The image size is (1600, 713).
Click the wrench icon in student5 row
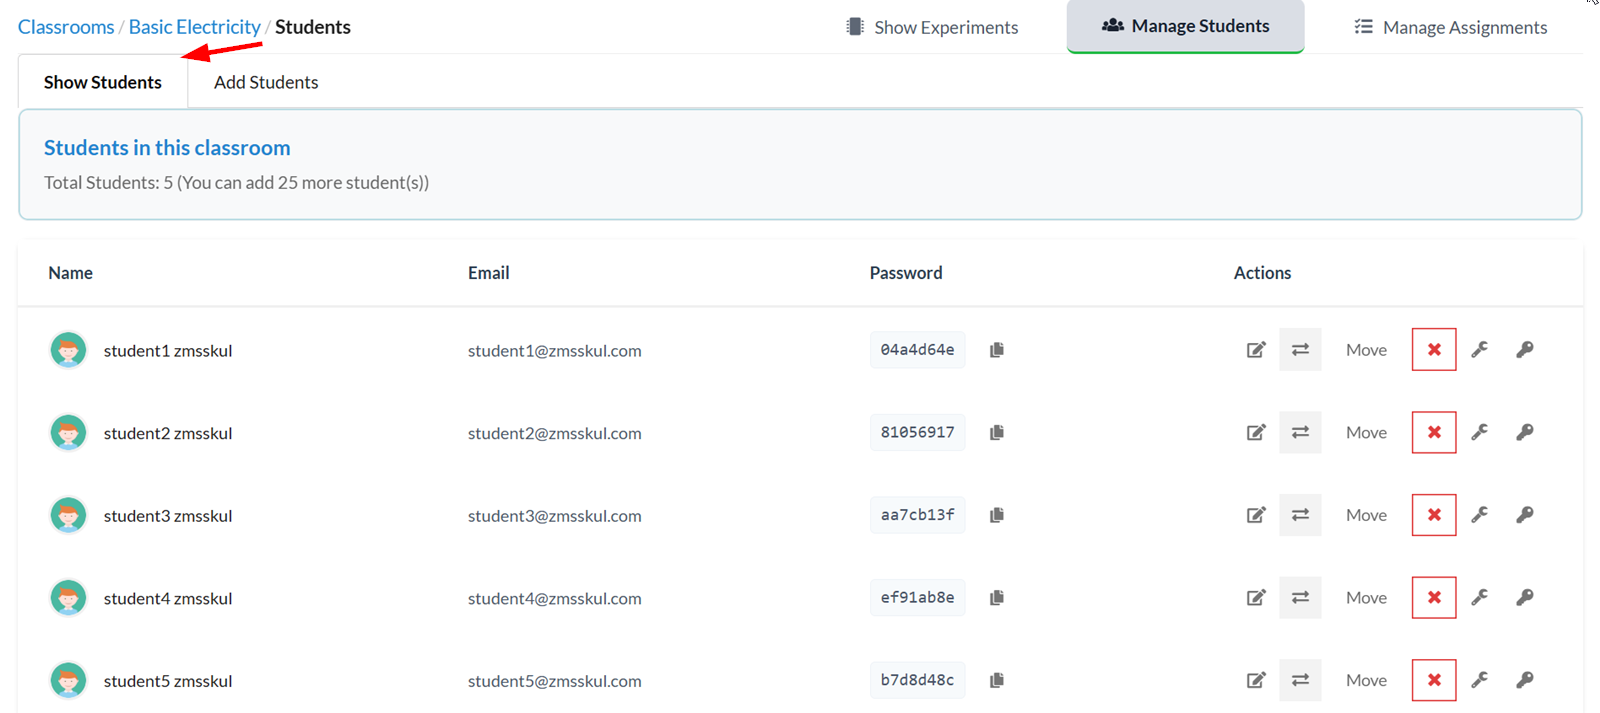coord(1480,680)
